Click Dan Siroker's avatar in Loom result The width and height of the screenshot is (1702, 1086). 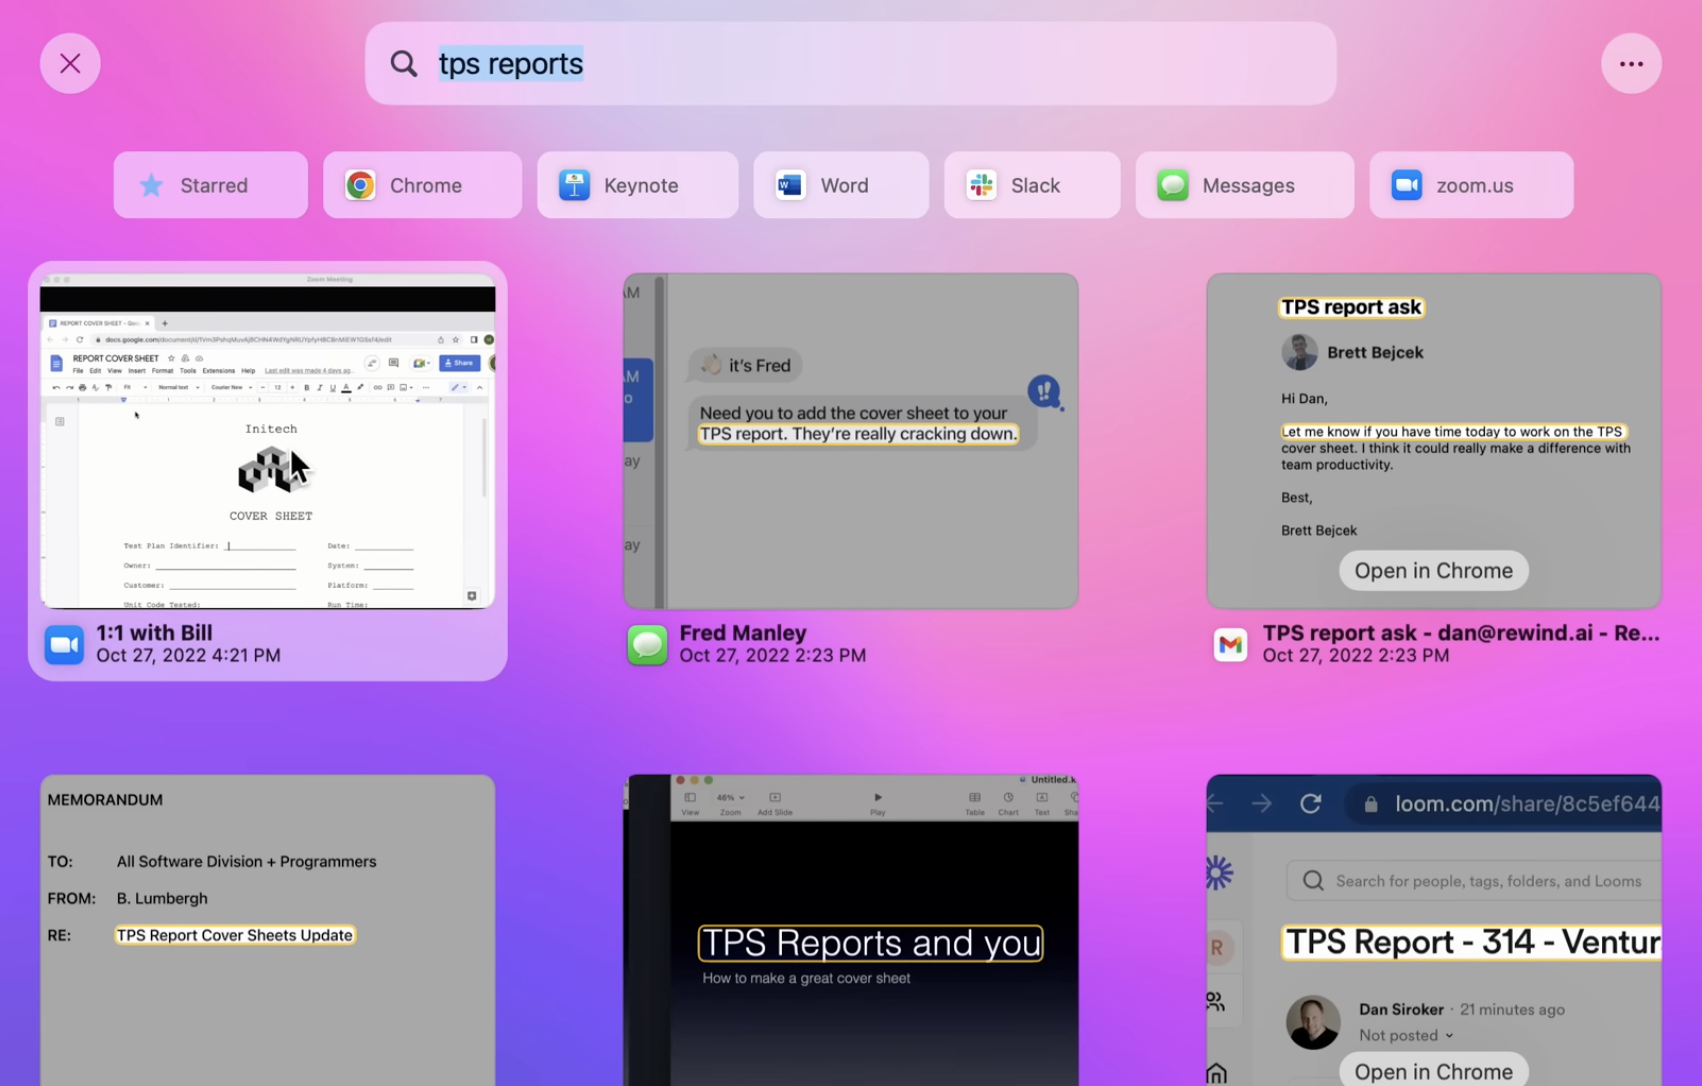(1312, 1022)
